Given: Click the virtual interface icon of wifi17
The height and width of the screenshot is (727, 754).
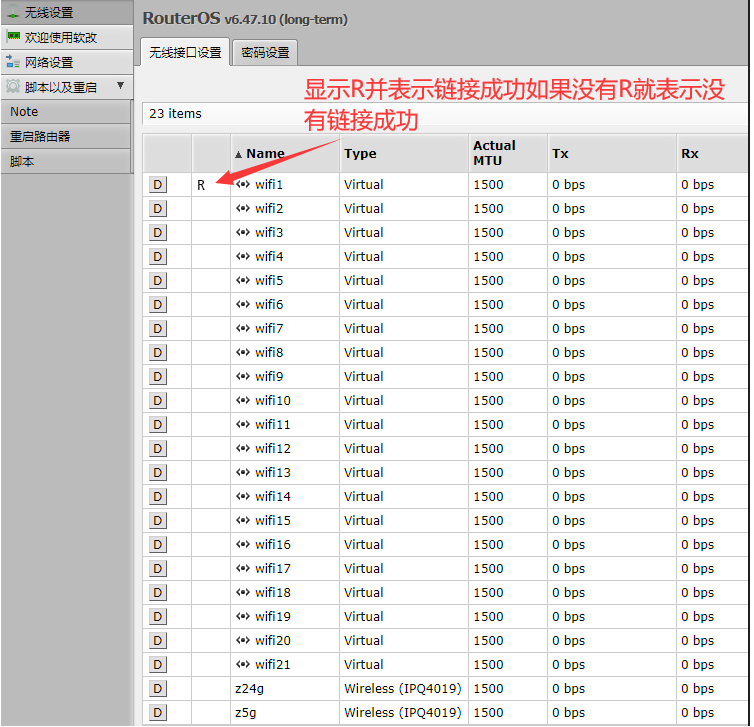Looking at the screenshot, I should pyautogui.click(x=243, y=568).
